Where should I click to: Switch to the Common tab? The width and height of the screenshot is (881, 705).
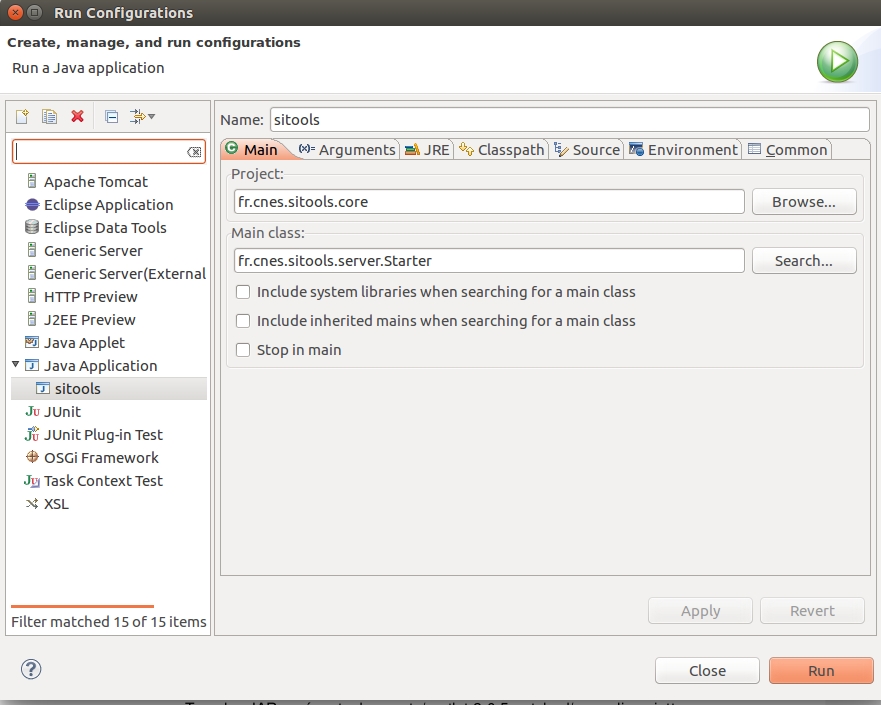(787, 150)
